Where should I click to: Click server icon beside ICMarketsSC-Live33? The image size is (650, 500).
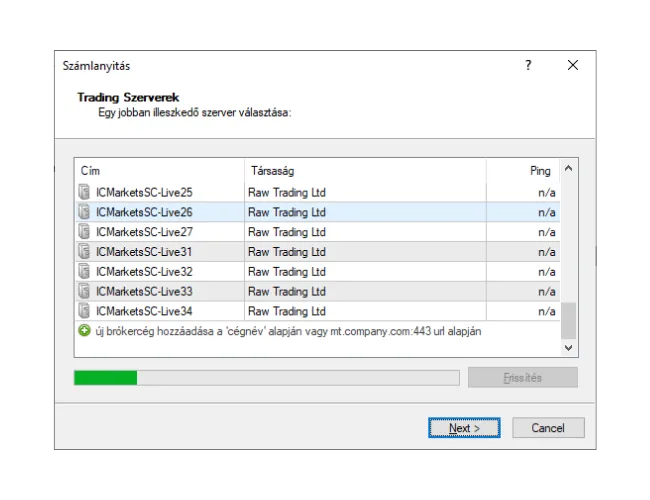(x=84, y=292)
